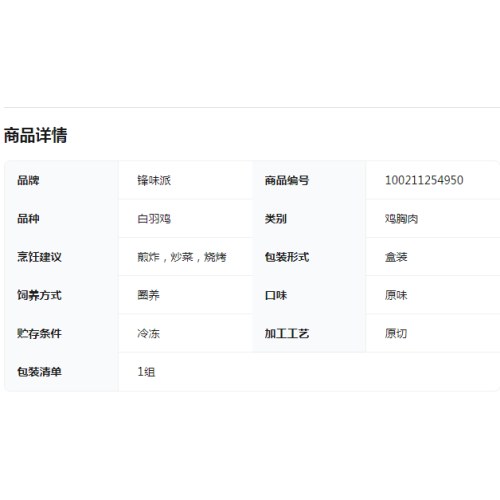Select the 类别 label
Screen dimensions: 500x500
point(276,219)
